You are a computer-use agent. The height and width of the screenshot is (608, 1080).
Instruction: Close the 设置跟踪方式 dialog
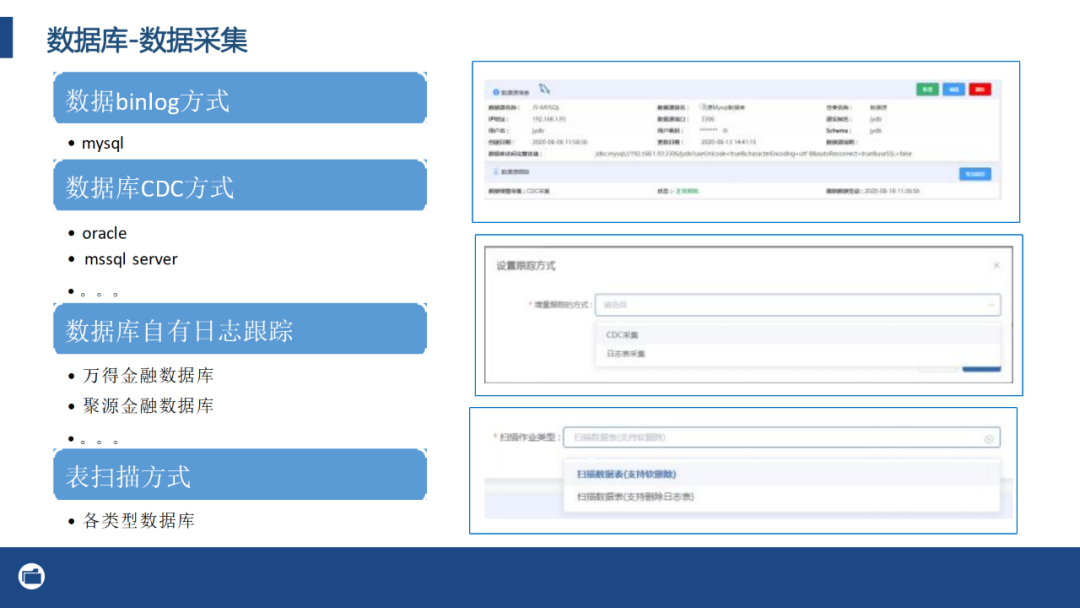tap(996, 265)
